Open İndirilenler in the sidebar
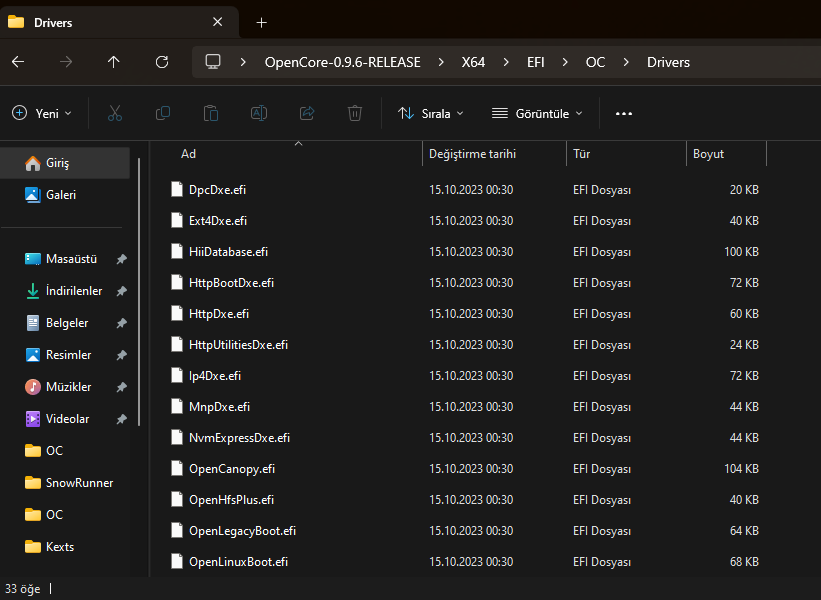 point(73,291)
